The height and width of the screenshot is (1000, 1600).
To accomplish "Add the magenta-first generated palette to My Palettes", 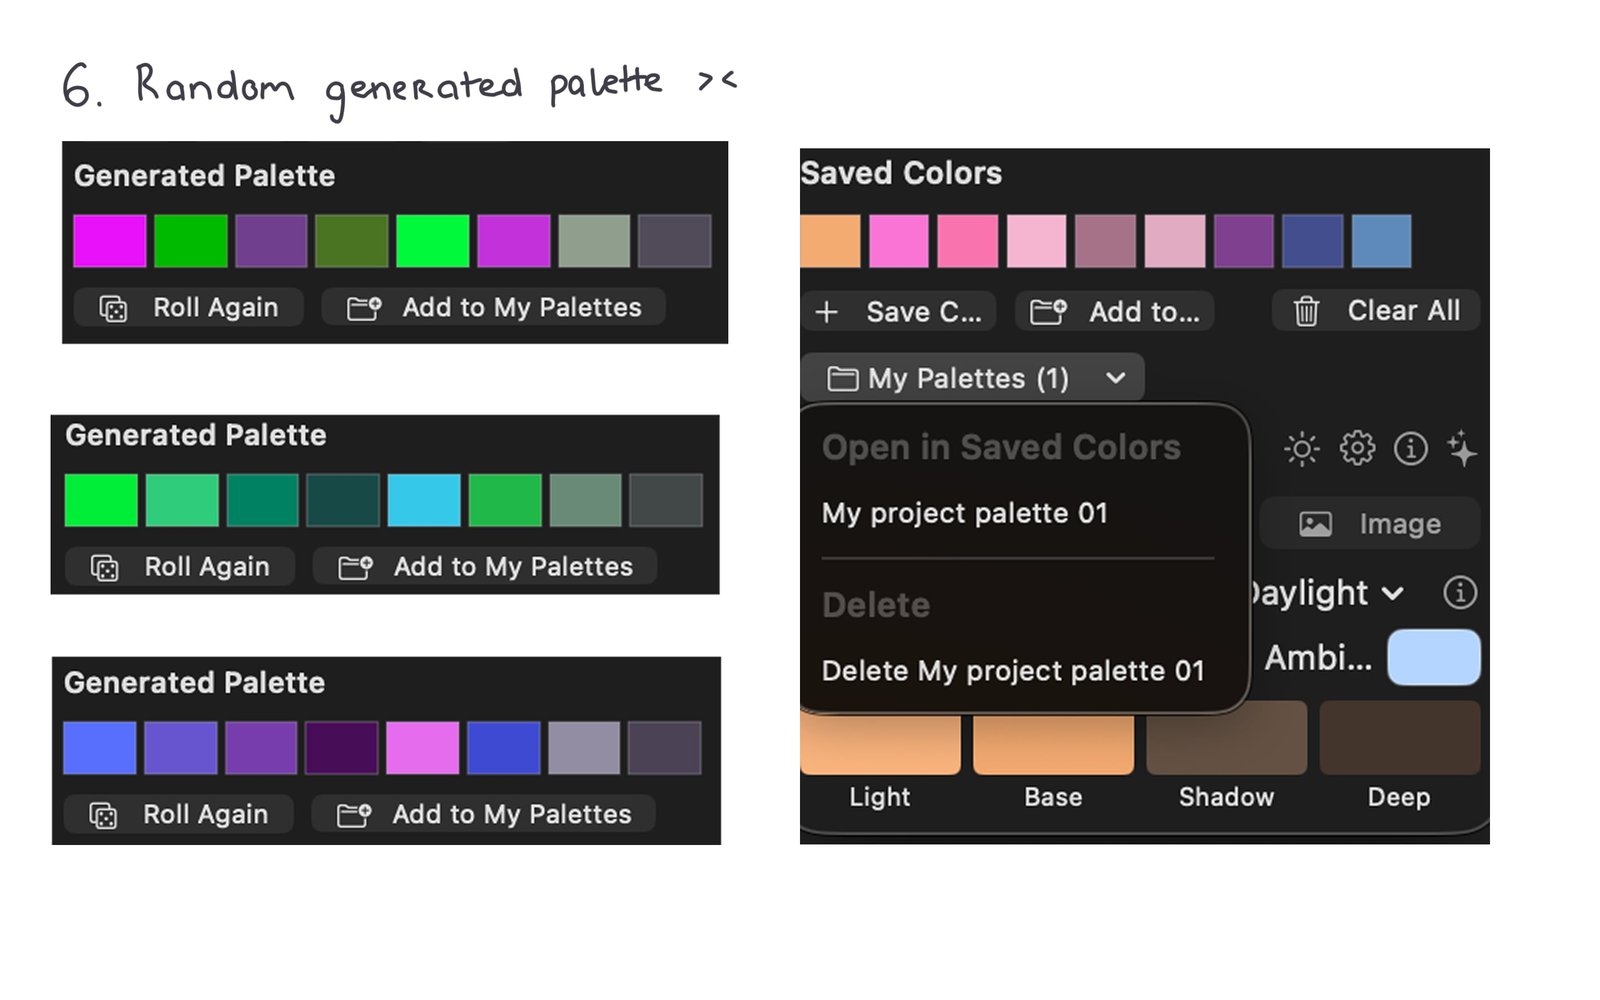I will pyautogui.click(x=494, y=307).
